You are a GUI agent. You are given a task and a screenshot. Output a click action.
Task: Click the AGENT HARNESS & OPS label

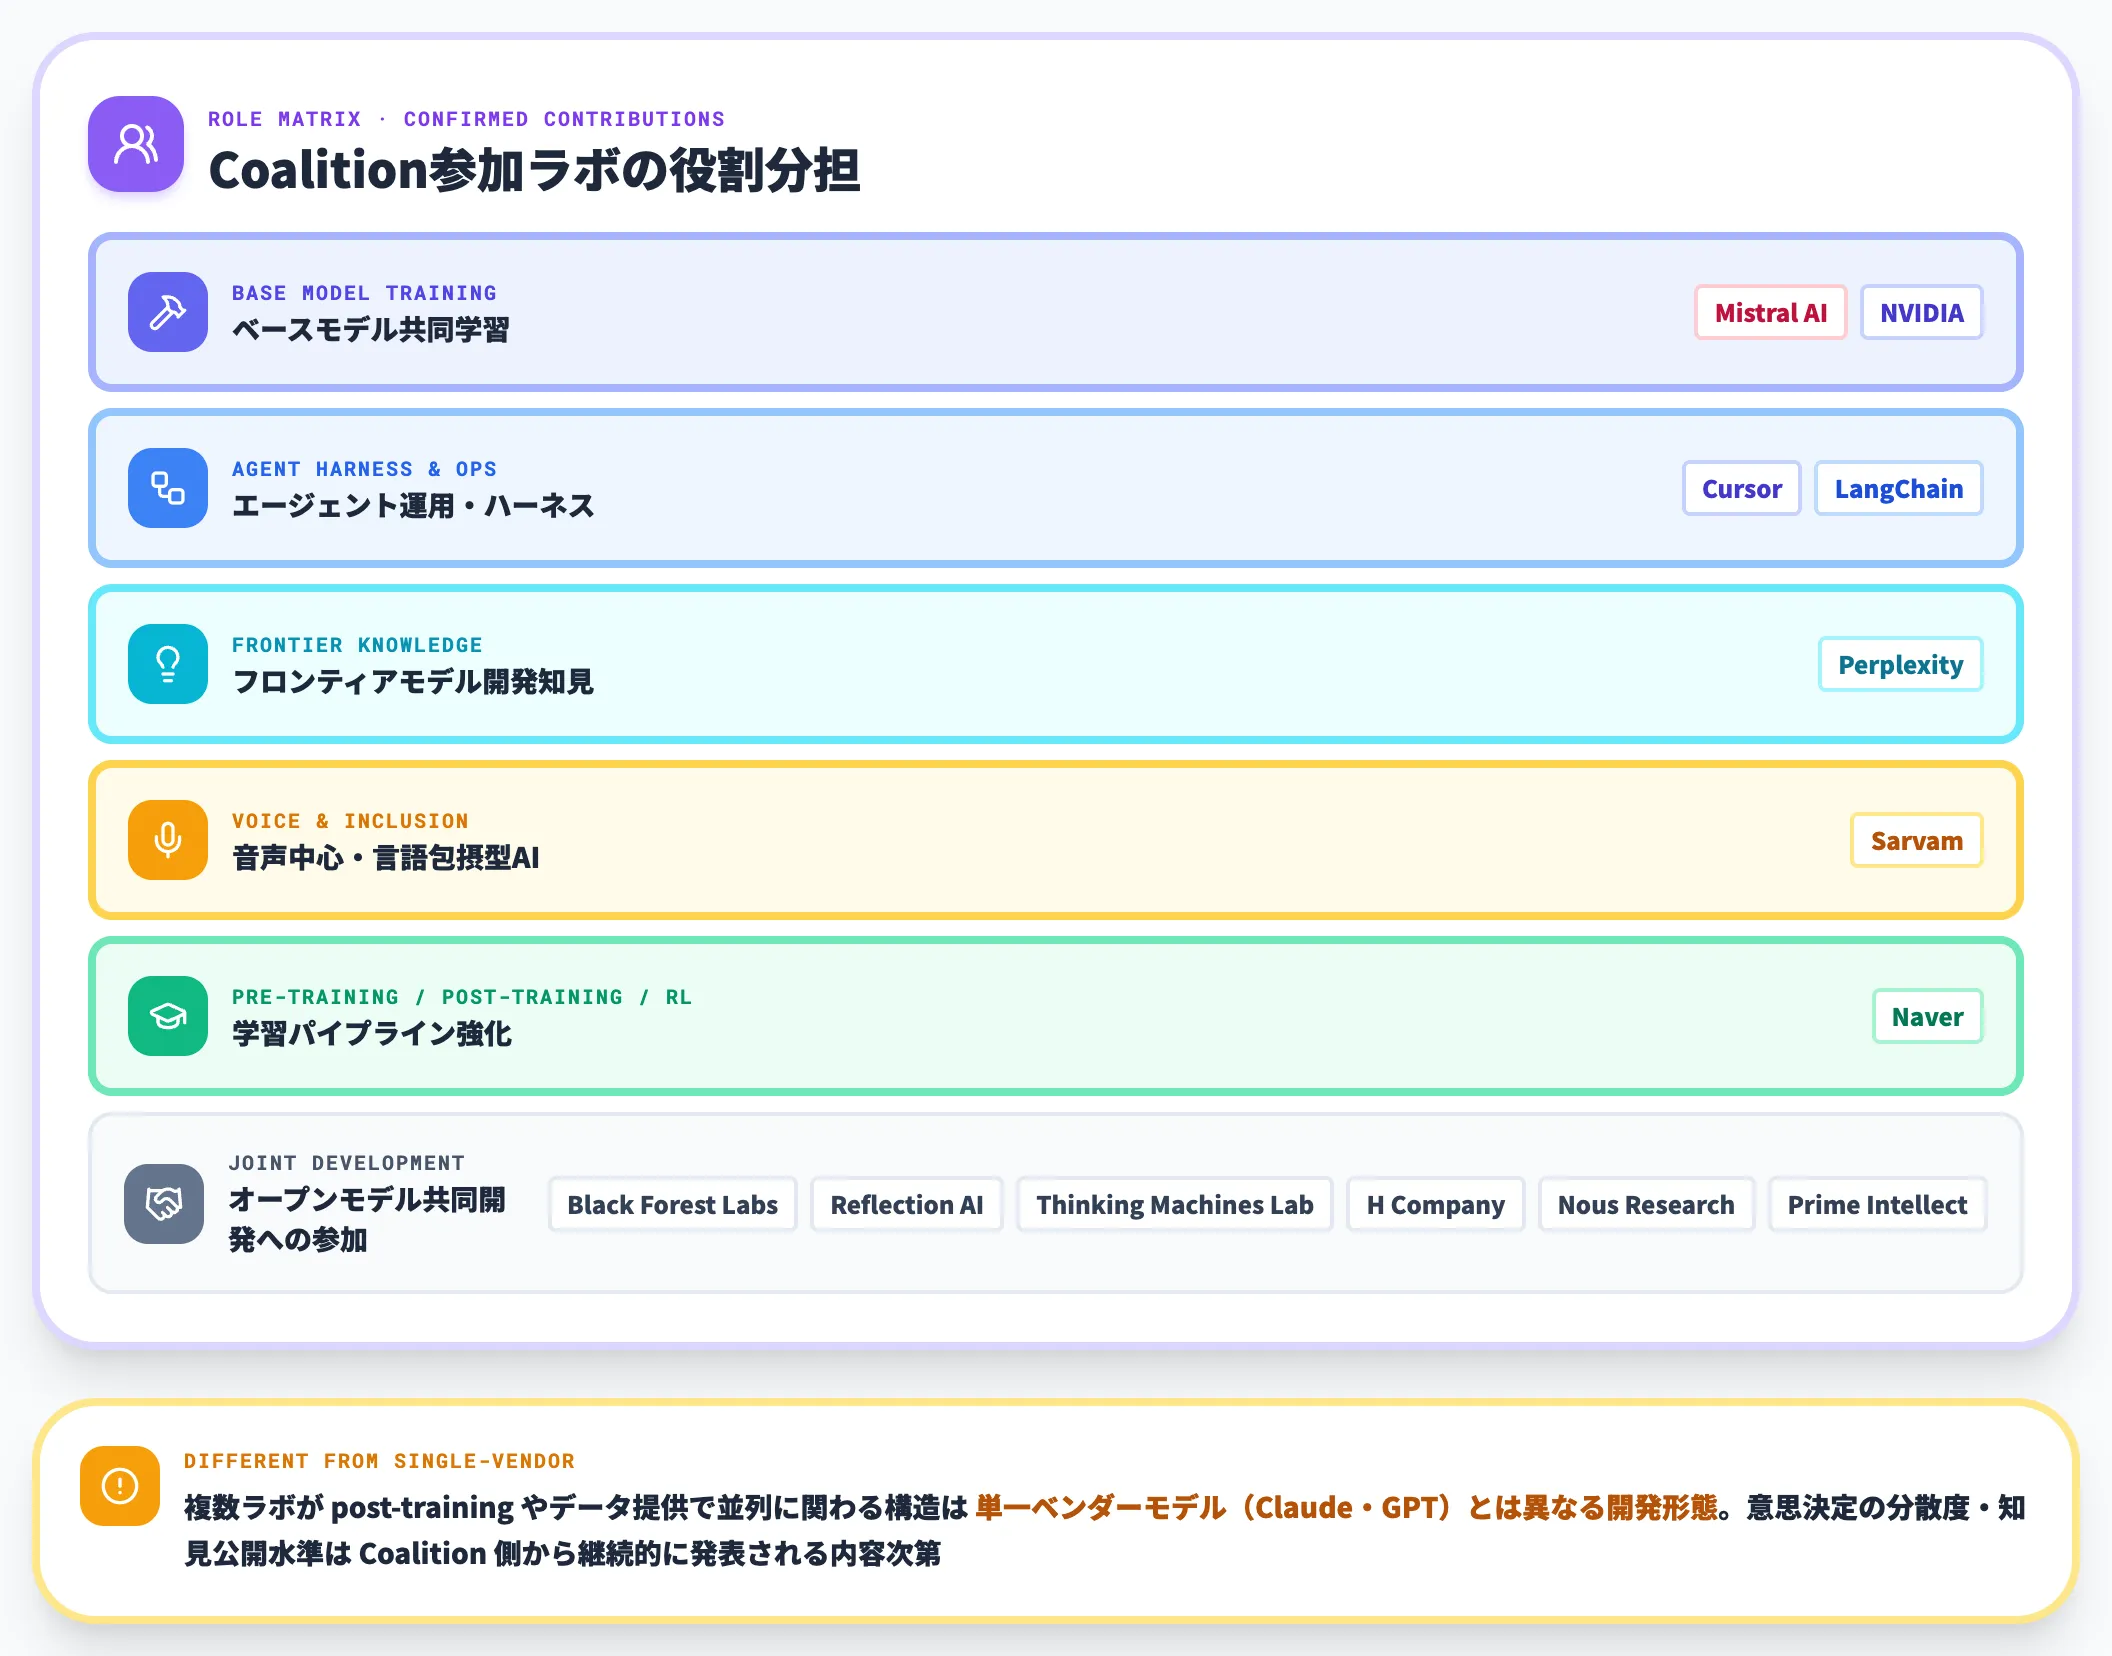coord(364,469)
